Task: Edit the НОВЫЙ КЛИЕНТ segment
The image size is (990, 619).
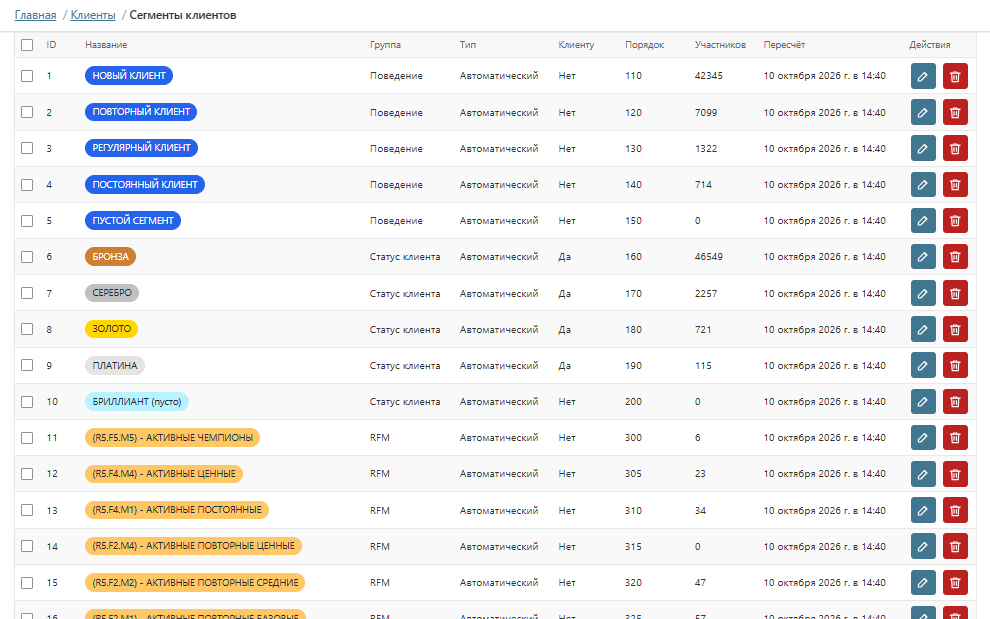Action: [923, 76]
